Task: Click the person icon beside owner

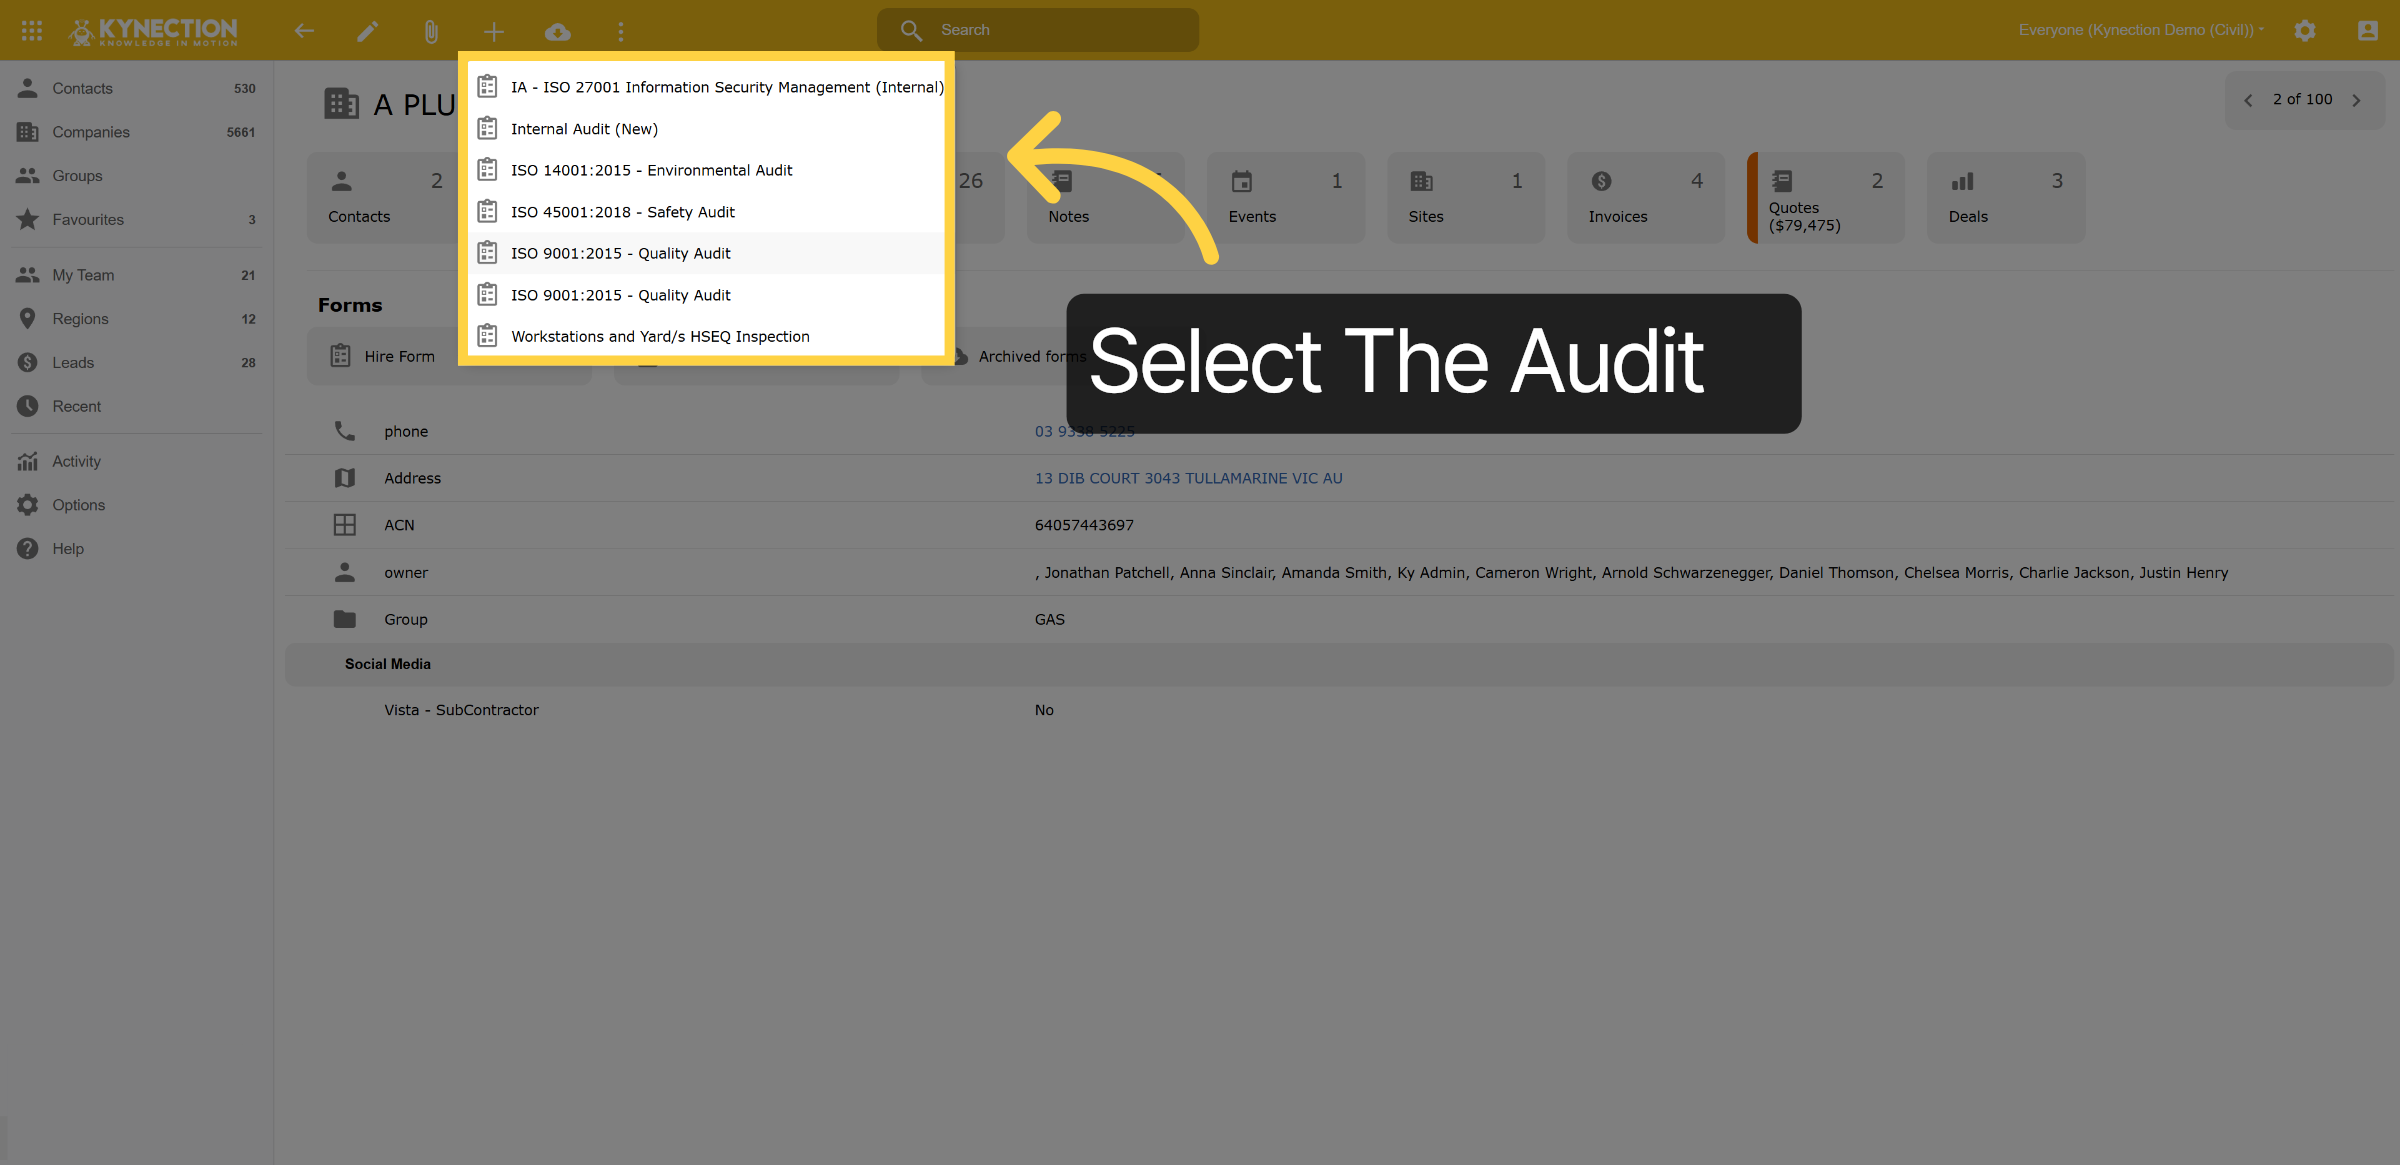Action: [x=344, y=572]
